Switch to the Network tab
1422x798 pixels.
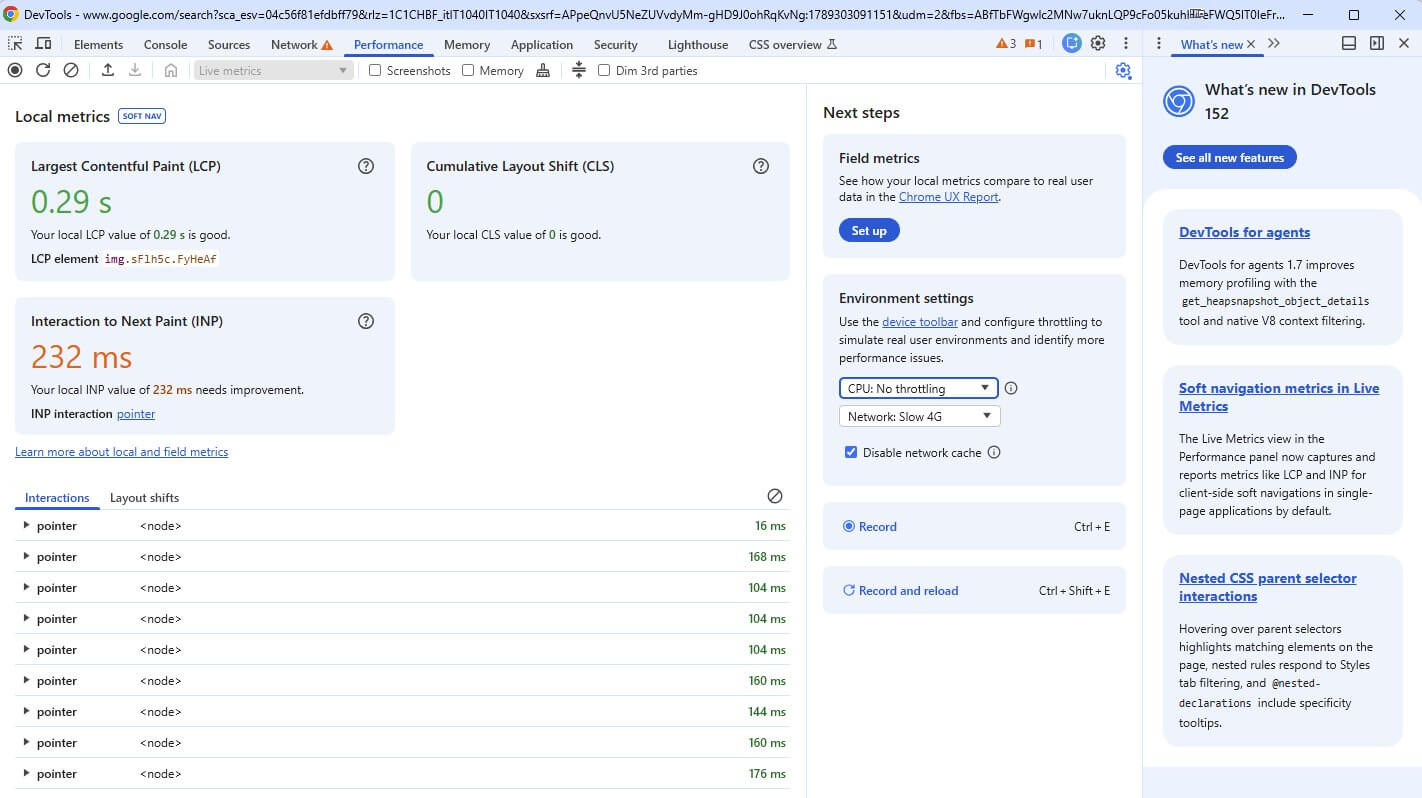pos(294,44)
